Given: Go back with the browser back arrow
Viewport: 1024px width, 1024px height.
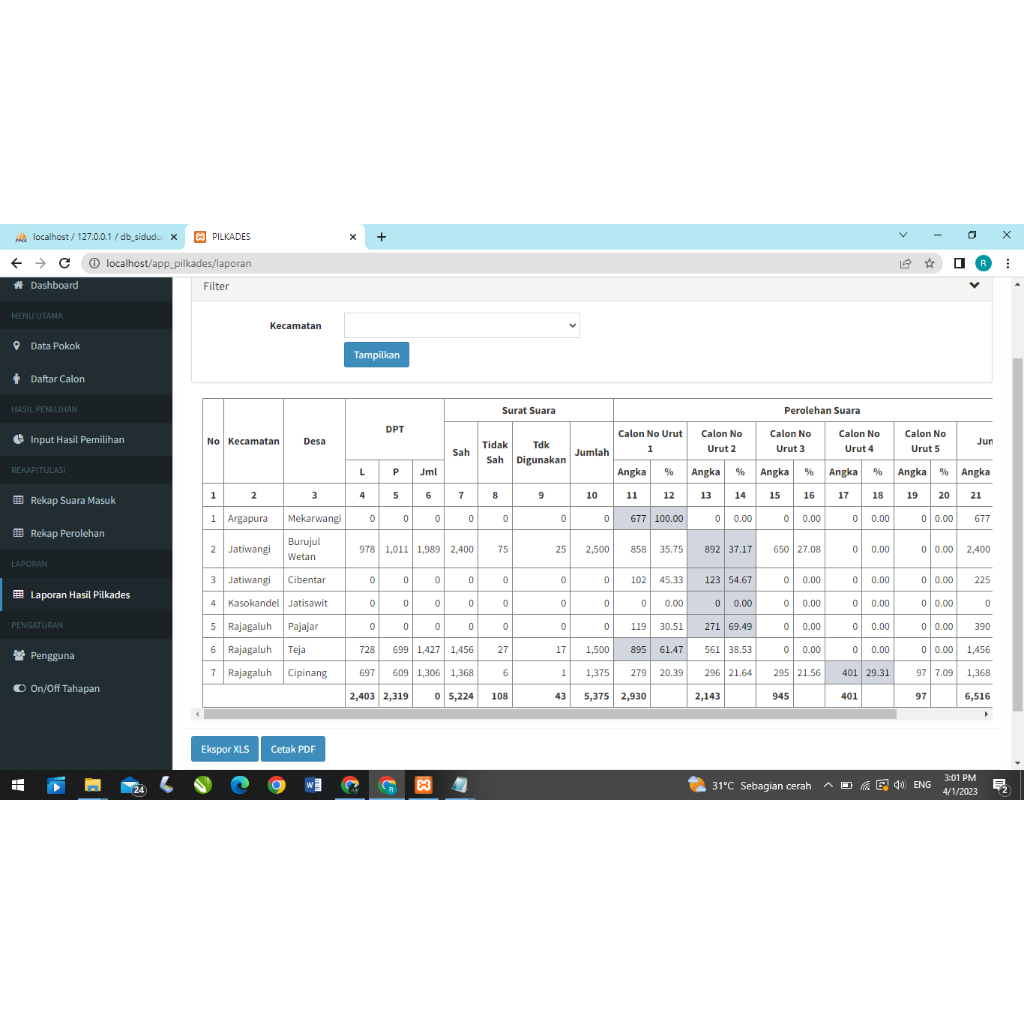Looking at the screenshot, I should point(16,263).
